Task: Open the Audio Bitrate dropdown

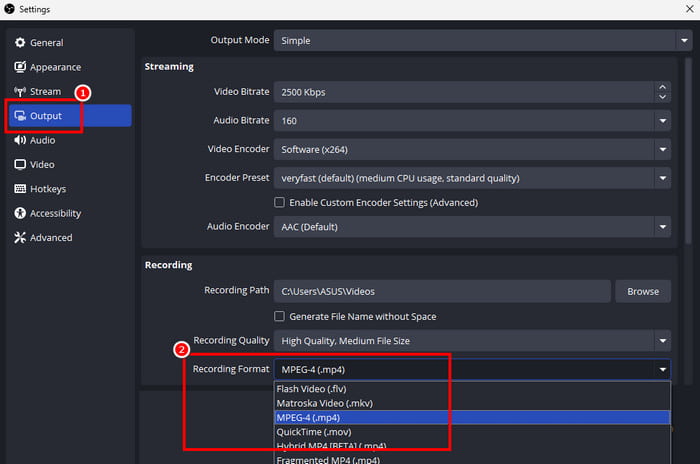Action: tap(470, 121)
